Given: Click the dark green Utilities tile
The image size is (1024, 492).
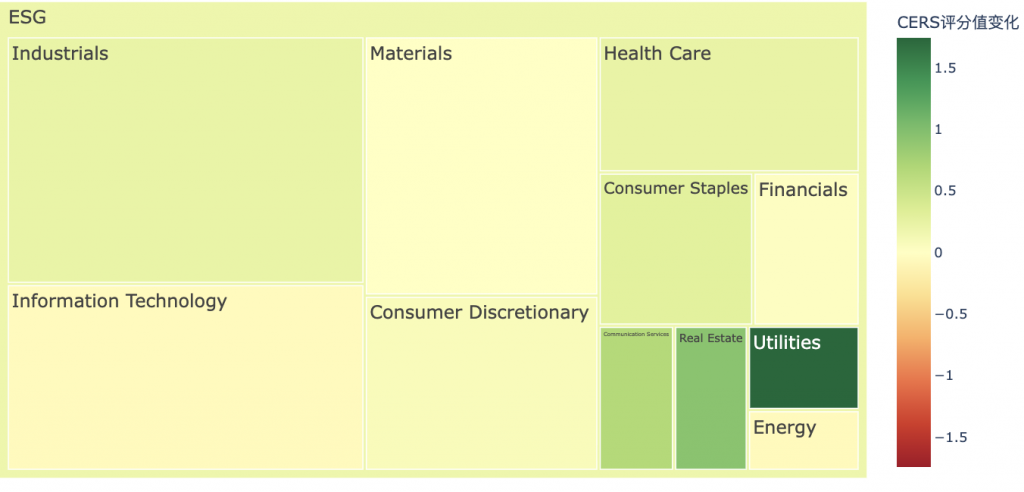Looking at the screenshot, I should coord(804,368).
